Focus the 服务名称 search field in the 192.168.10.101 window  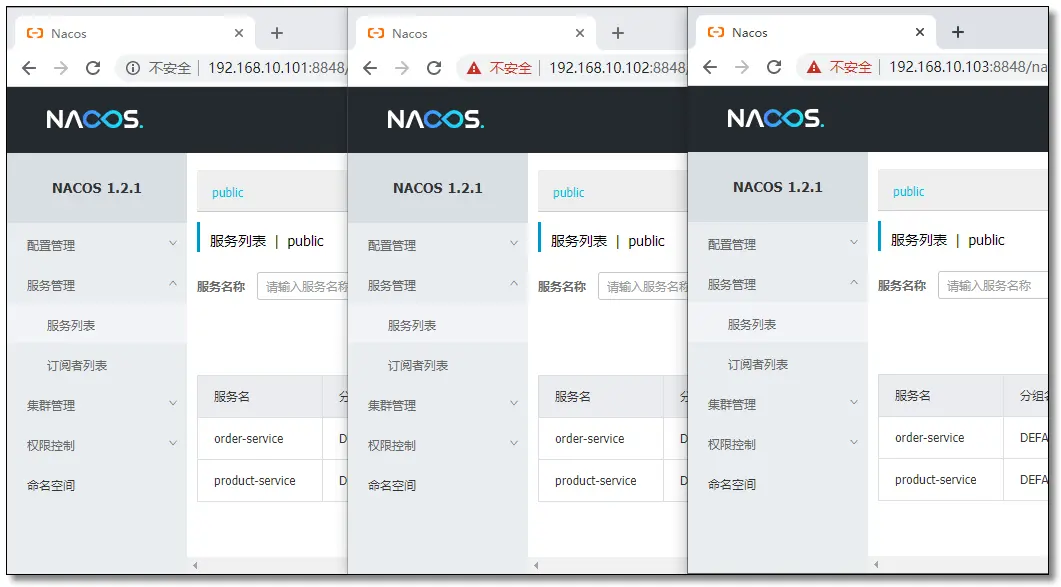[302, 286]
